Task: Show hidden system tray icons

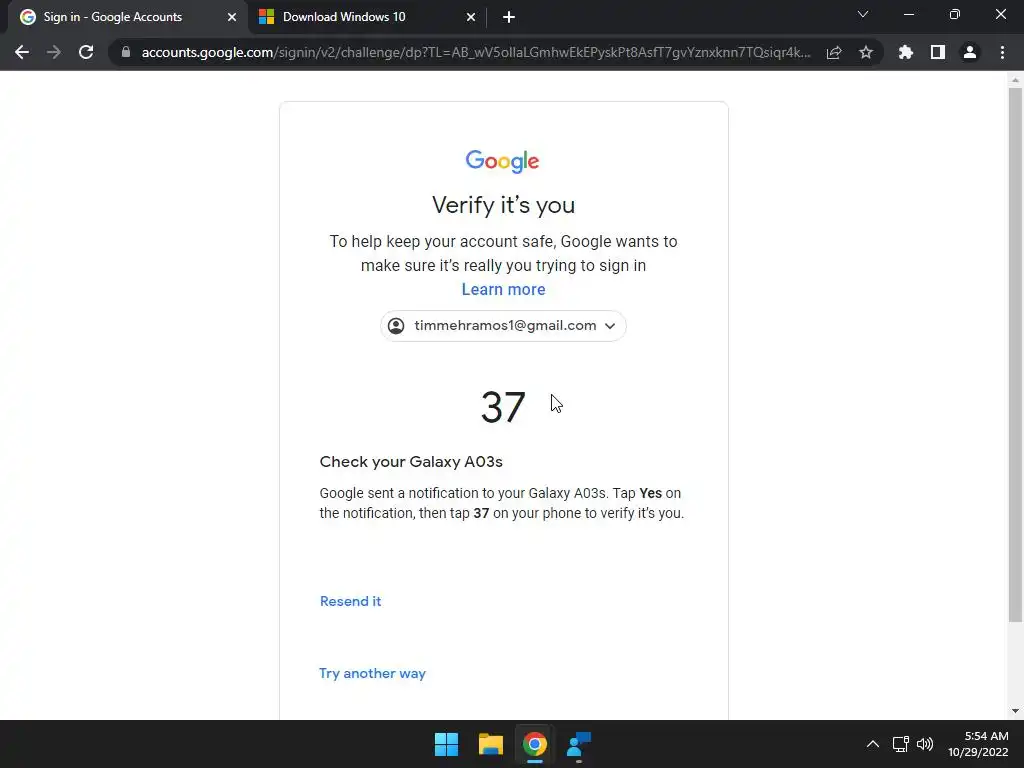Action: tap(872, 744)
